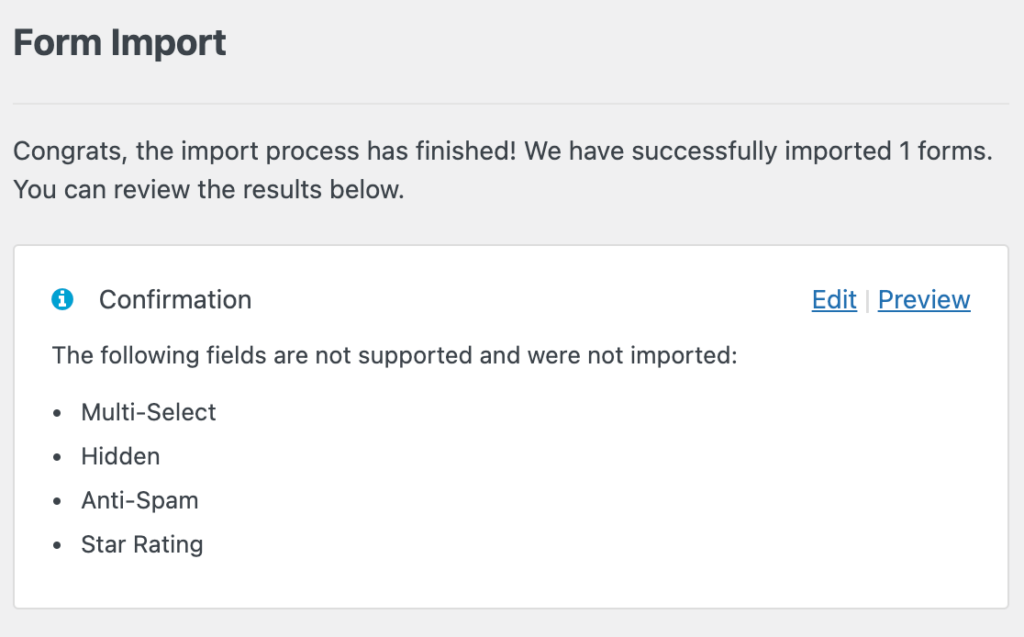Screen dimensions: 1024x637
Task: Click the bullet point before Anti-Spam
Action: pyautogui.click(x=59, y=501)
